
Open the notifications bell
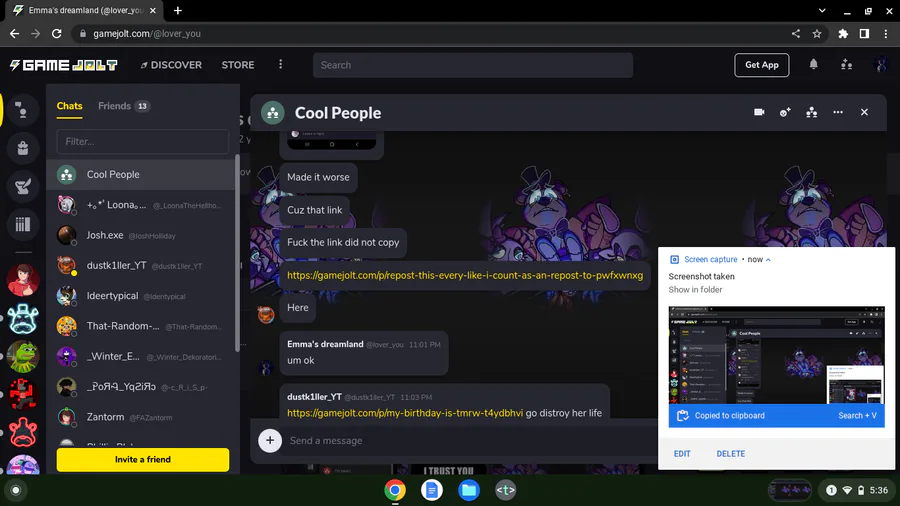pyautogui.click(x=813, y=64)
